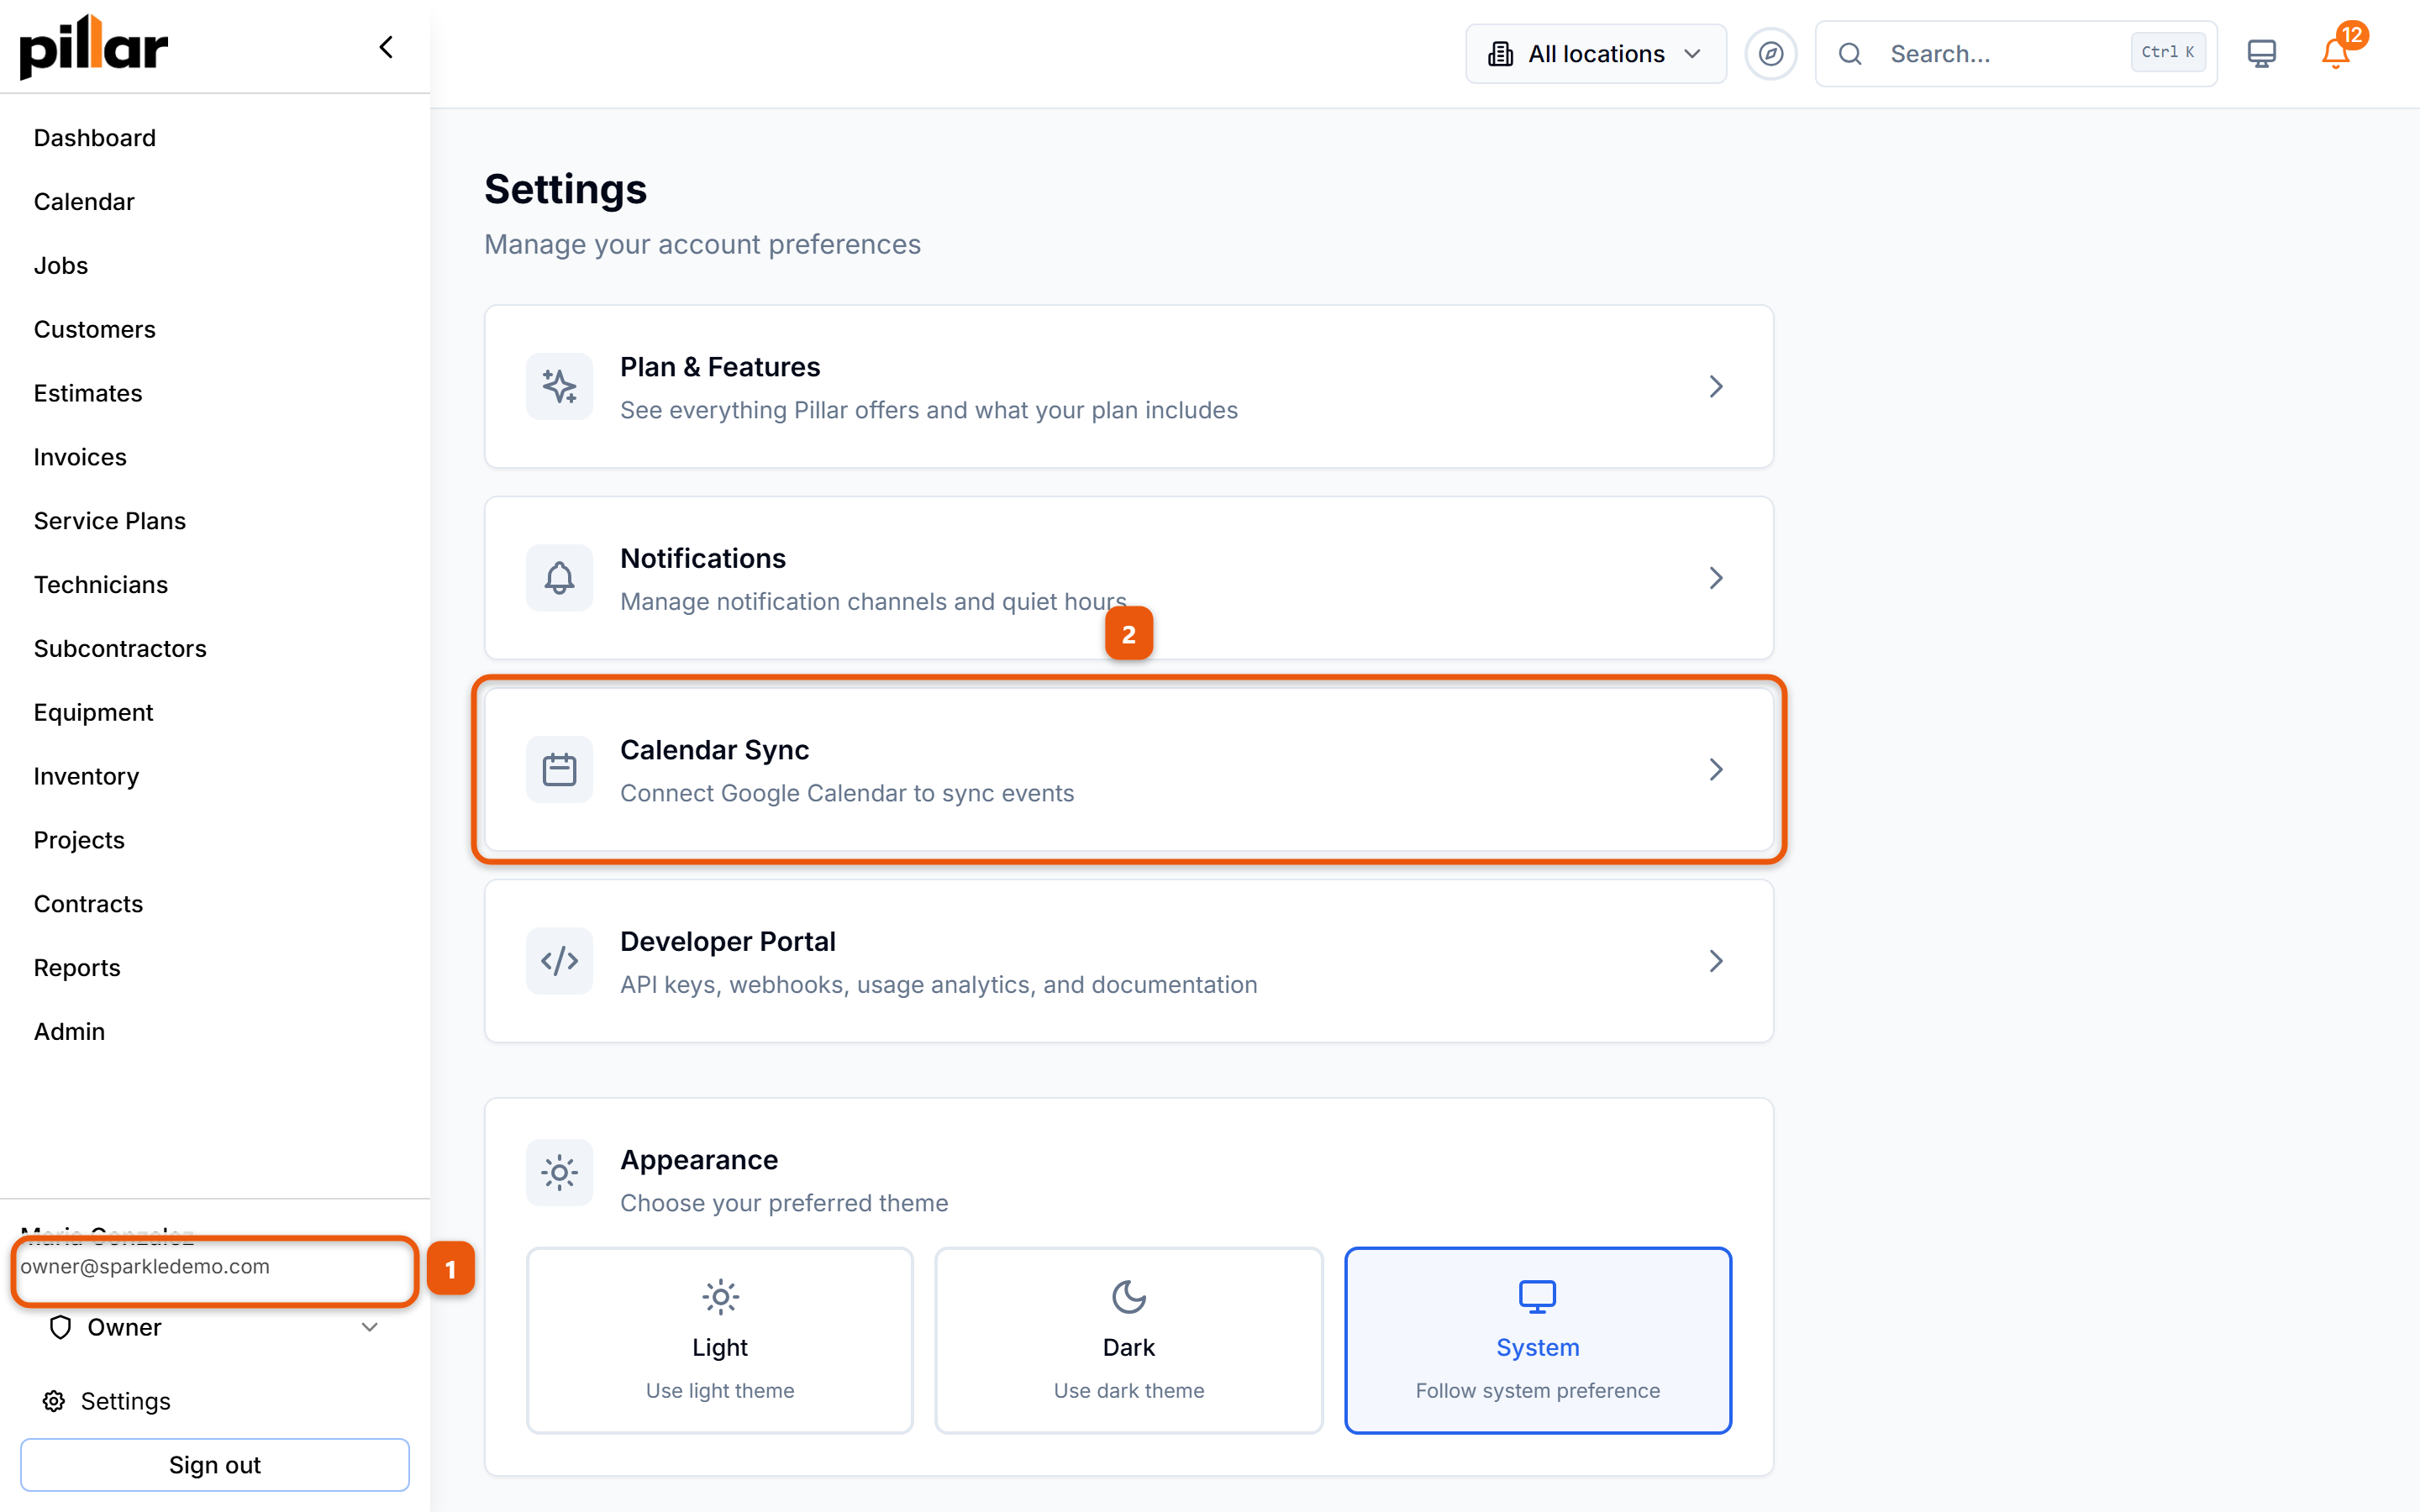2420x1512 pixels.
Task: Open the Notifications card title
Action: click(x=703, y=558)
